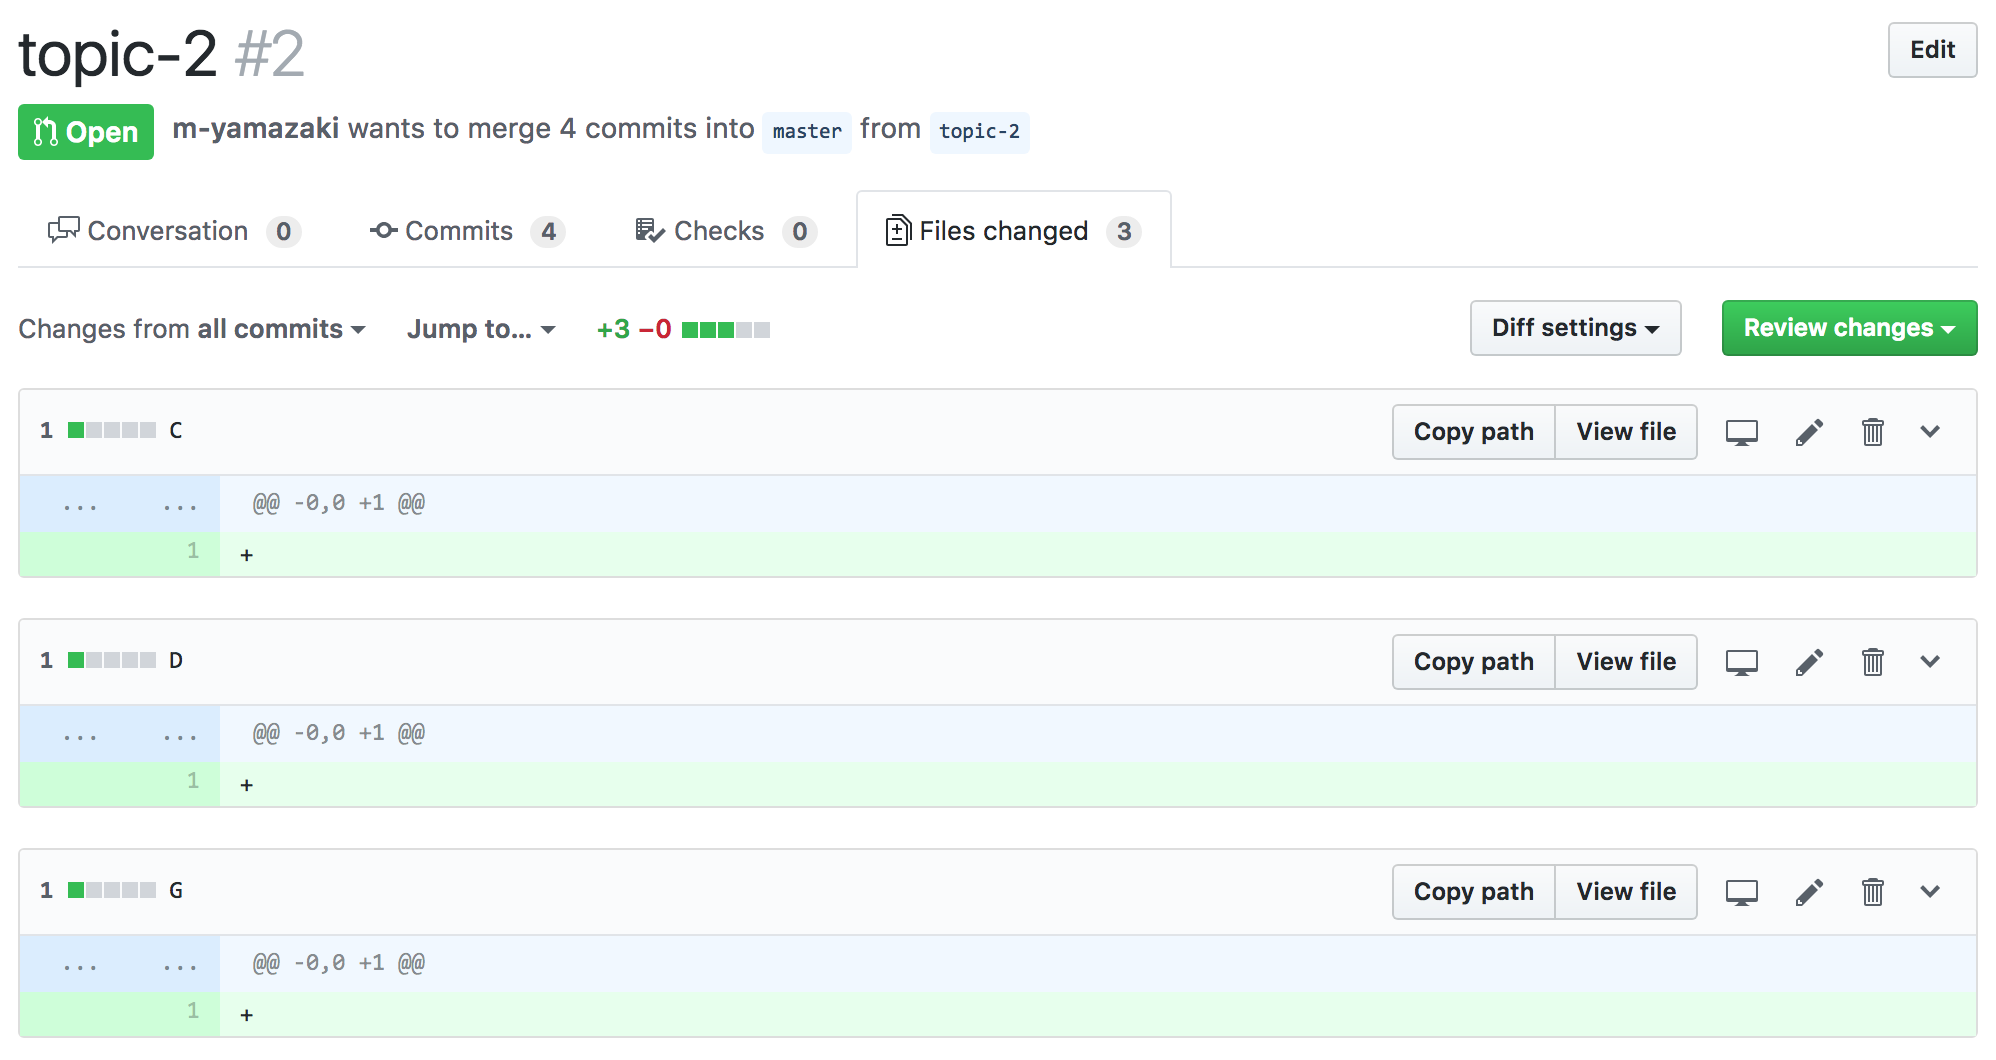
Task: Click file name D in diff header
Action: pyautogui.click(x=176, y=661)
